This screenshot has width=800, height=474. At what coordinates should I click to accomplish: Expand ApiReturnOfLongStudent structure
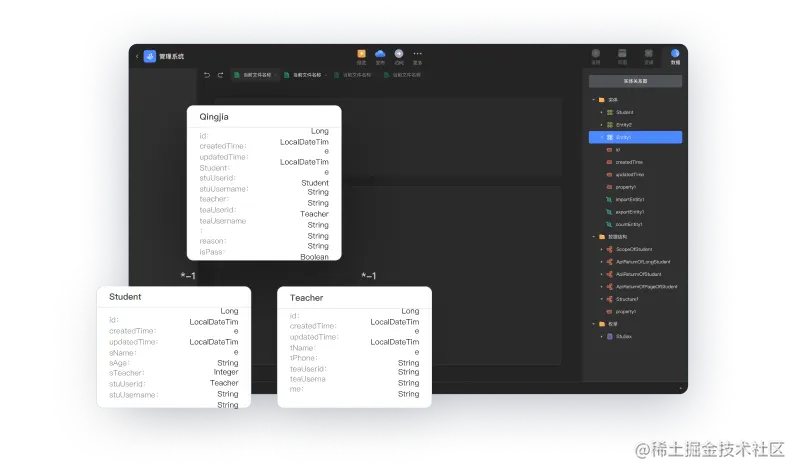[602, 262]
